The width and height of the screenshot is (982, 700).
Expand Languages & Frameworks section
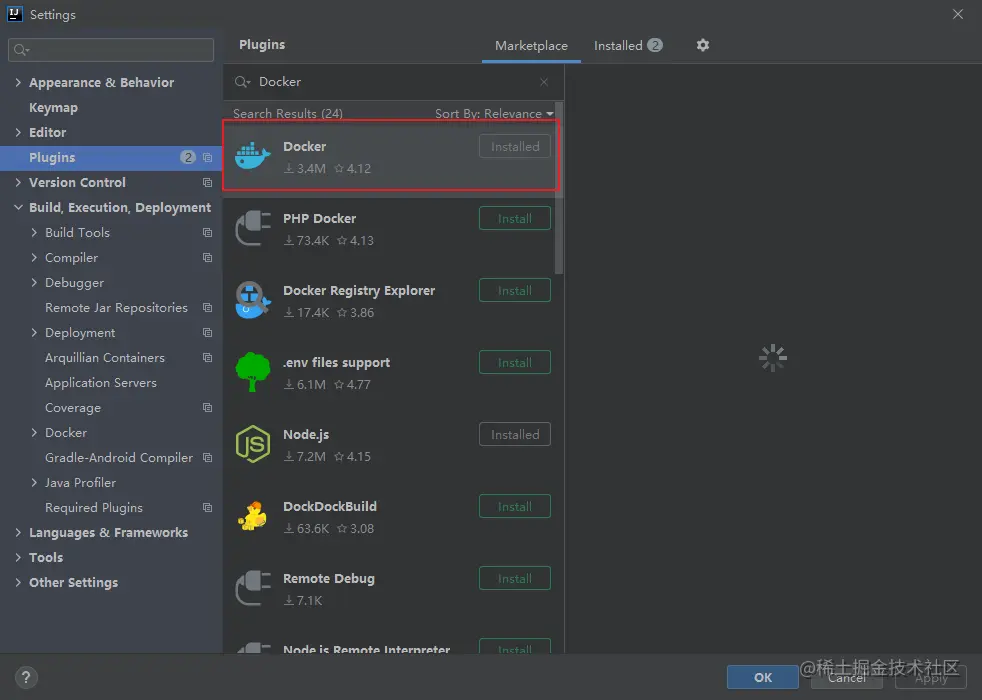18,533
